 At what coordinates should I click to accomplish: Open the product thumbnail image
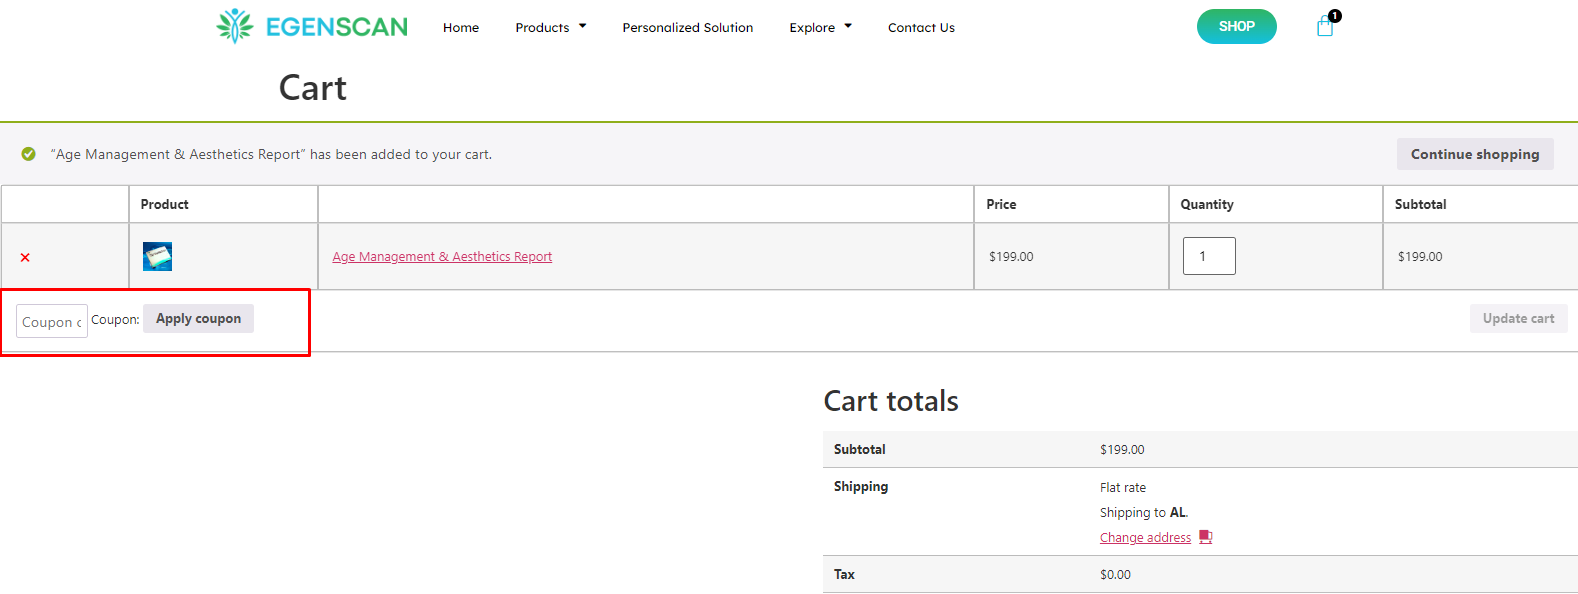(157, 256)
